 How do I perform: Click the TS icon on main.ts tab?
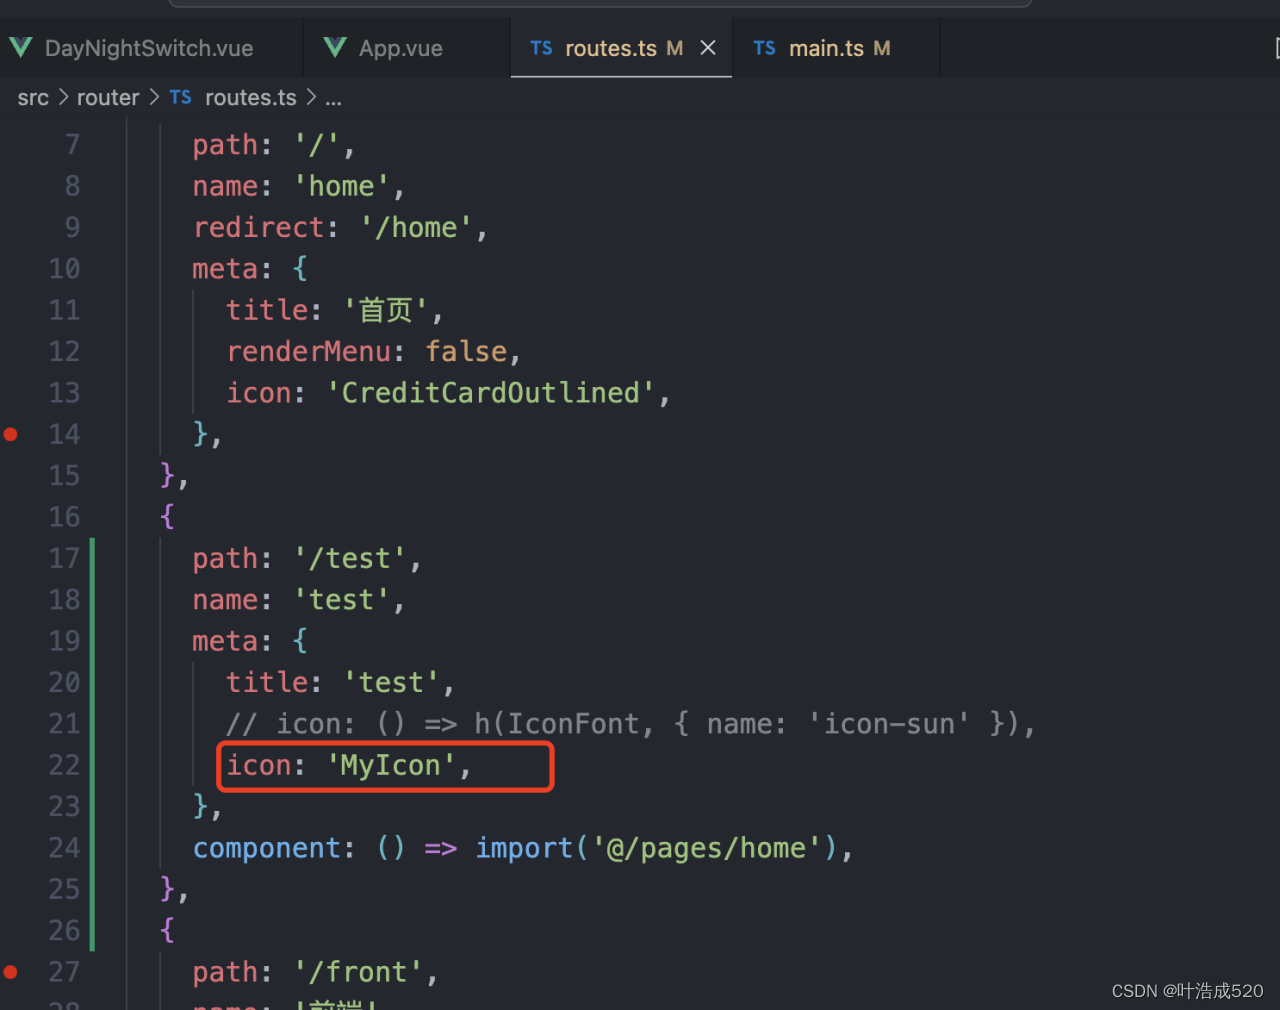tap(764, 48)
